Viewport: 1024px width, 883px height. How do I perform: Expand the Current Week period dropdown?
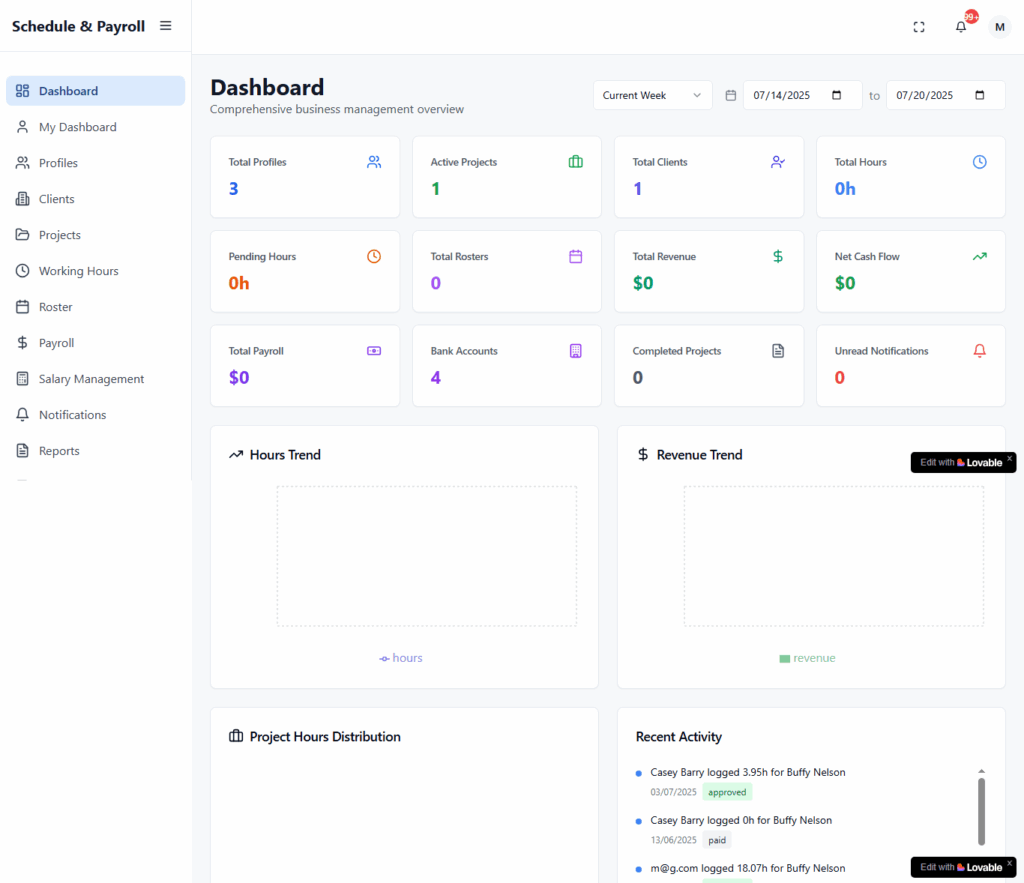coord(652,95)
